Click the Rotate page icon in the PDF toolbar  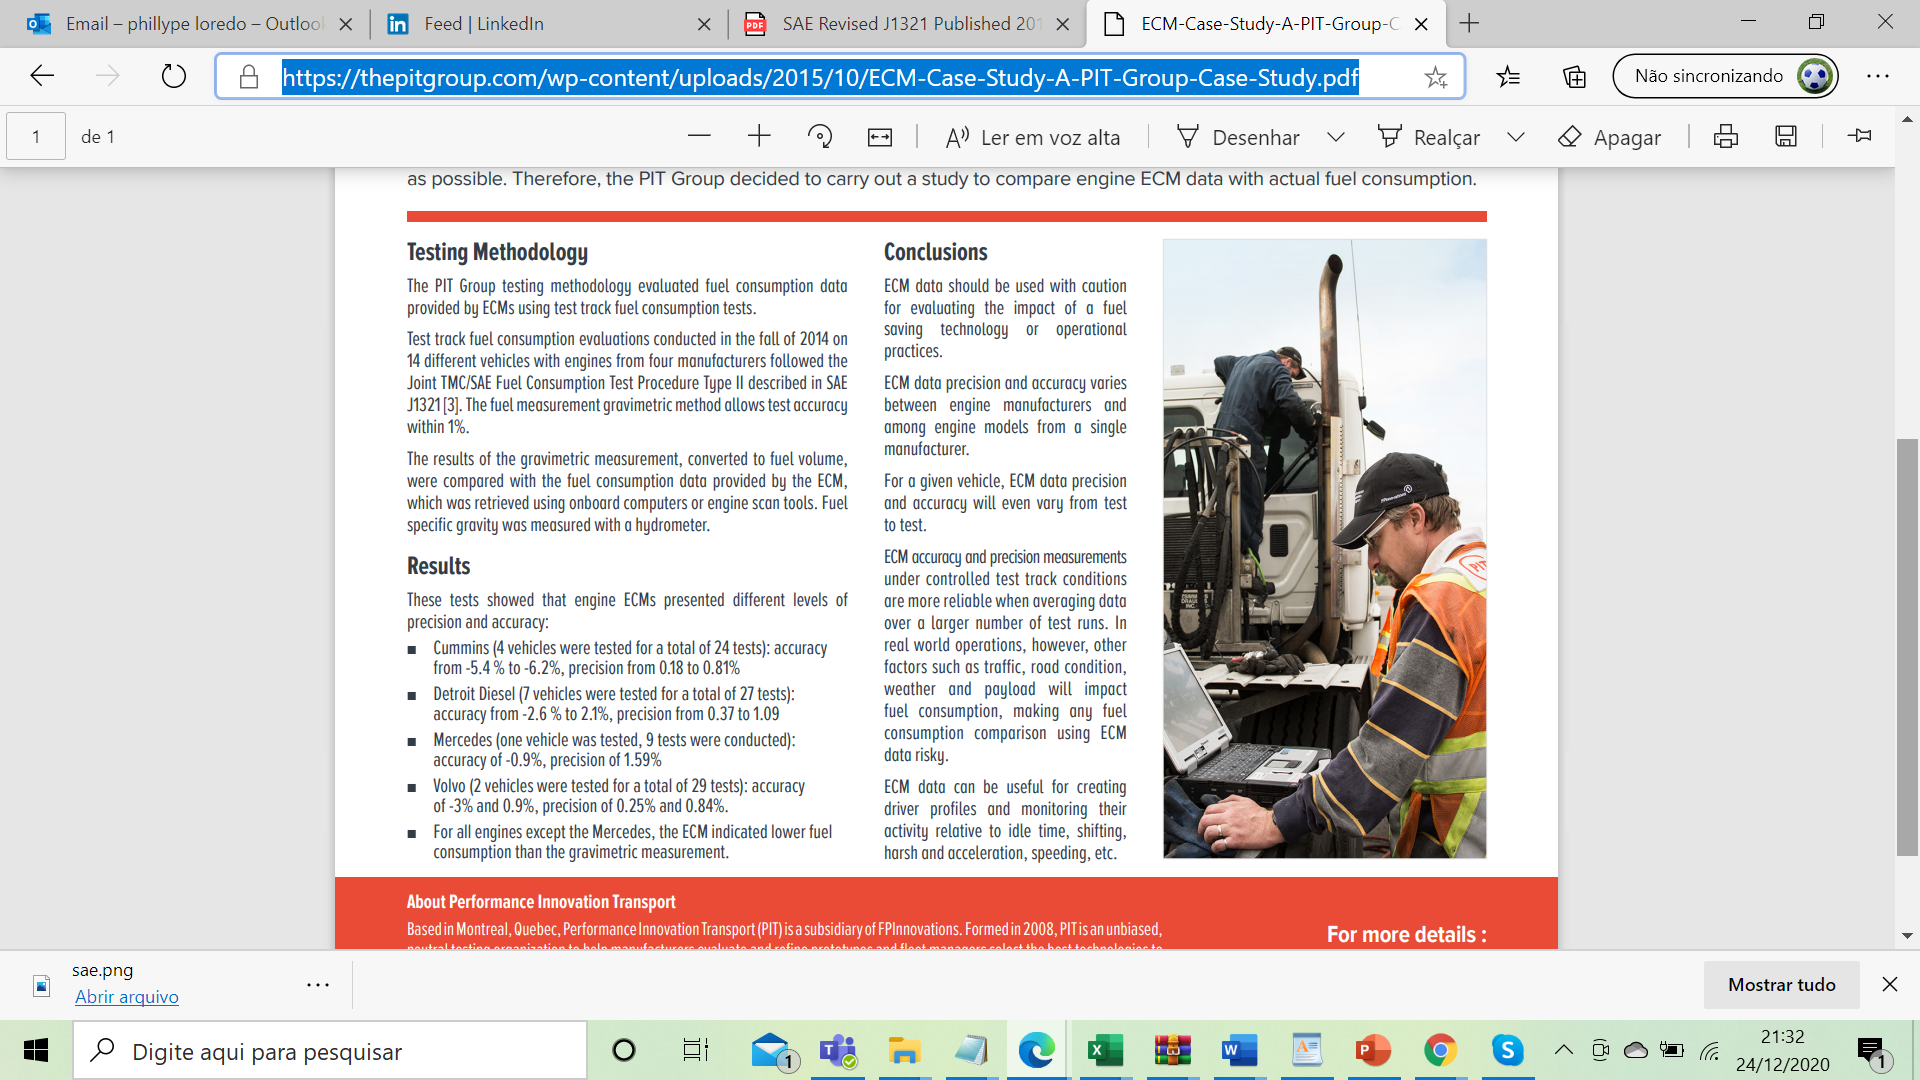819,137
